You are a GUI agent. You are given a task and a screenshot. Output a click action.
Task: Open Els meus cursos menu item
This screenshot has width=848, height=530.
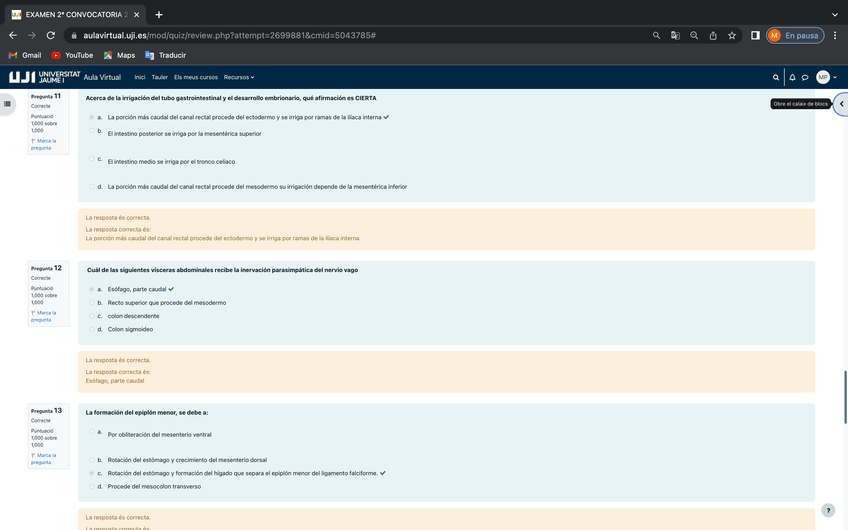(x=195, y=77)
